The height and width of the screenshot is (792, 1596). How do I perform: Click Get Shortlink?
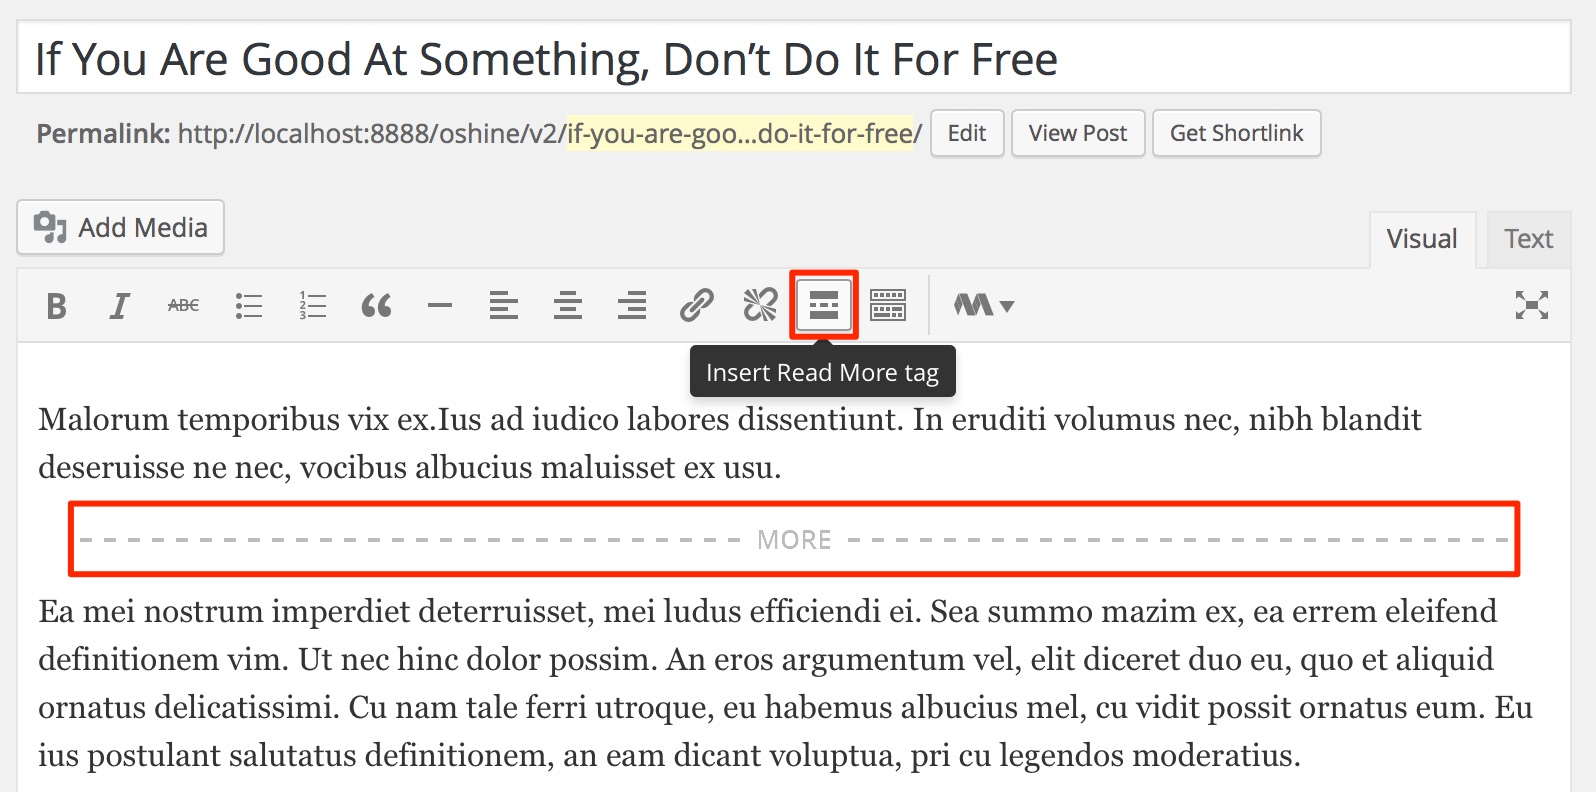[x=1237, y=133]
